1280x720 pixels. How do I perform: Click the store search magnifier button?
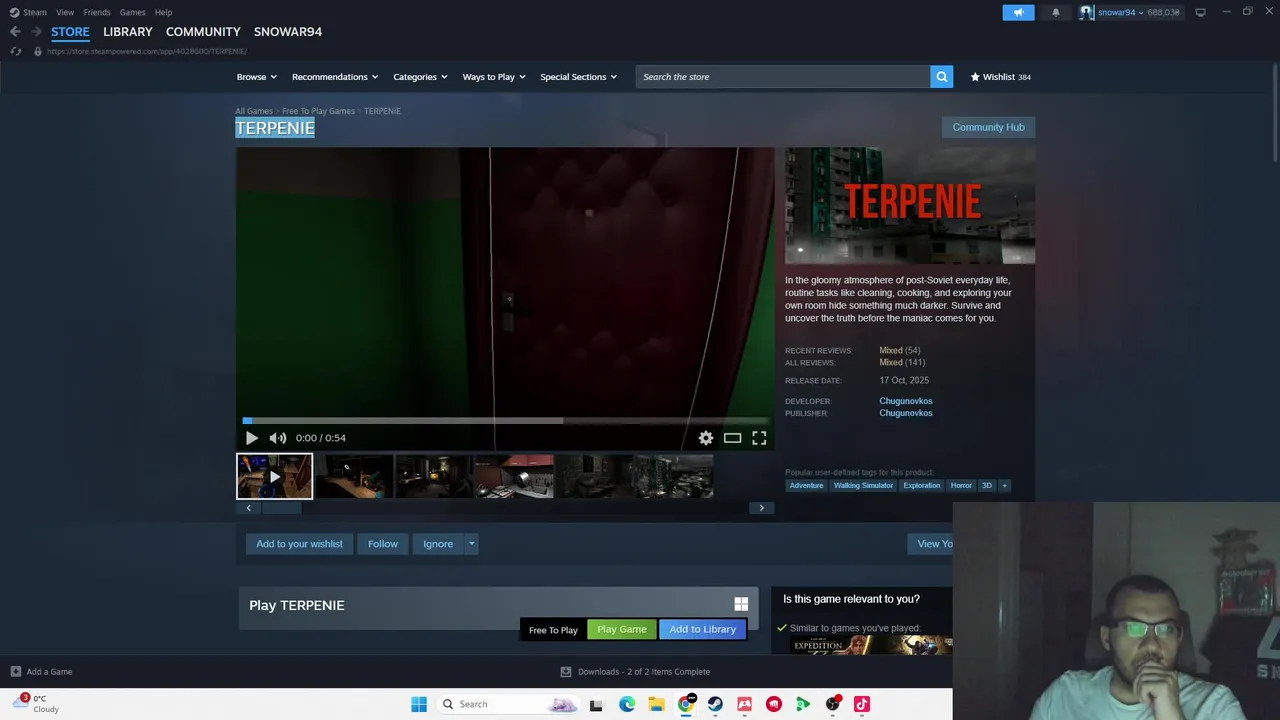click(941, 77)
